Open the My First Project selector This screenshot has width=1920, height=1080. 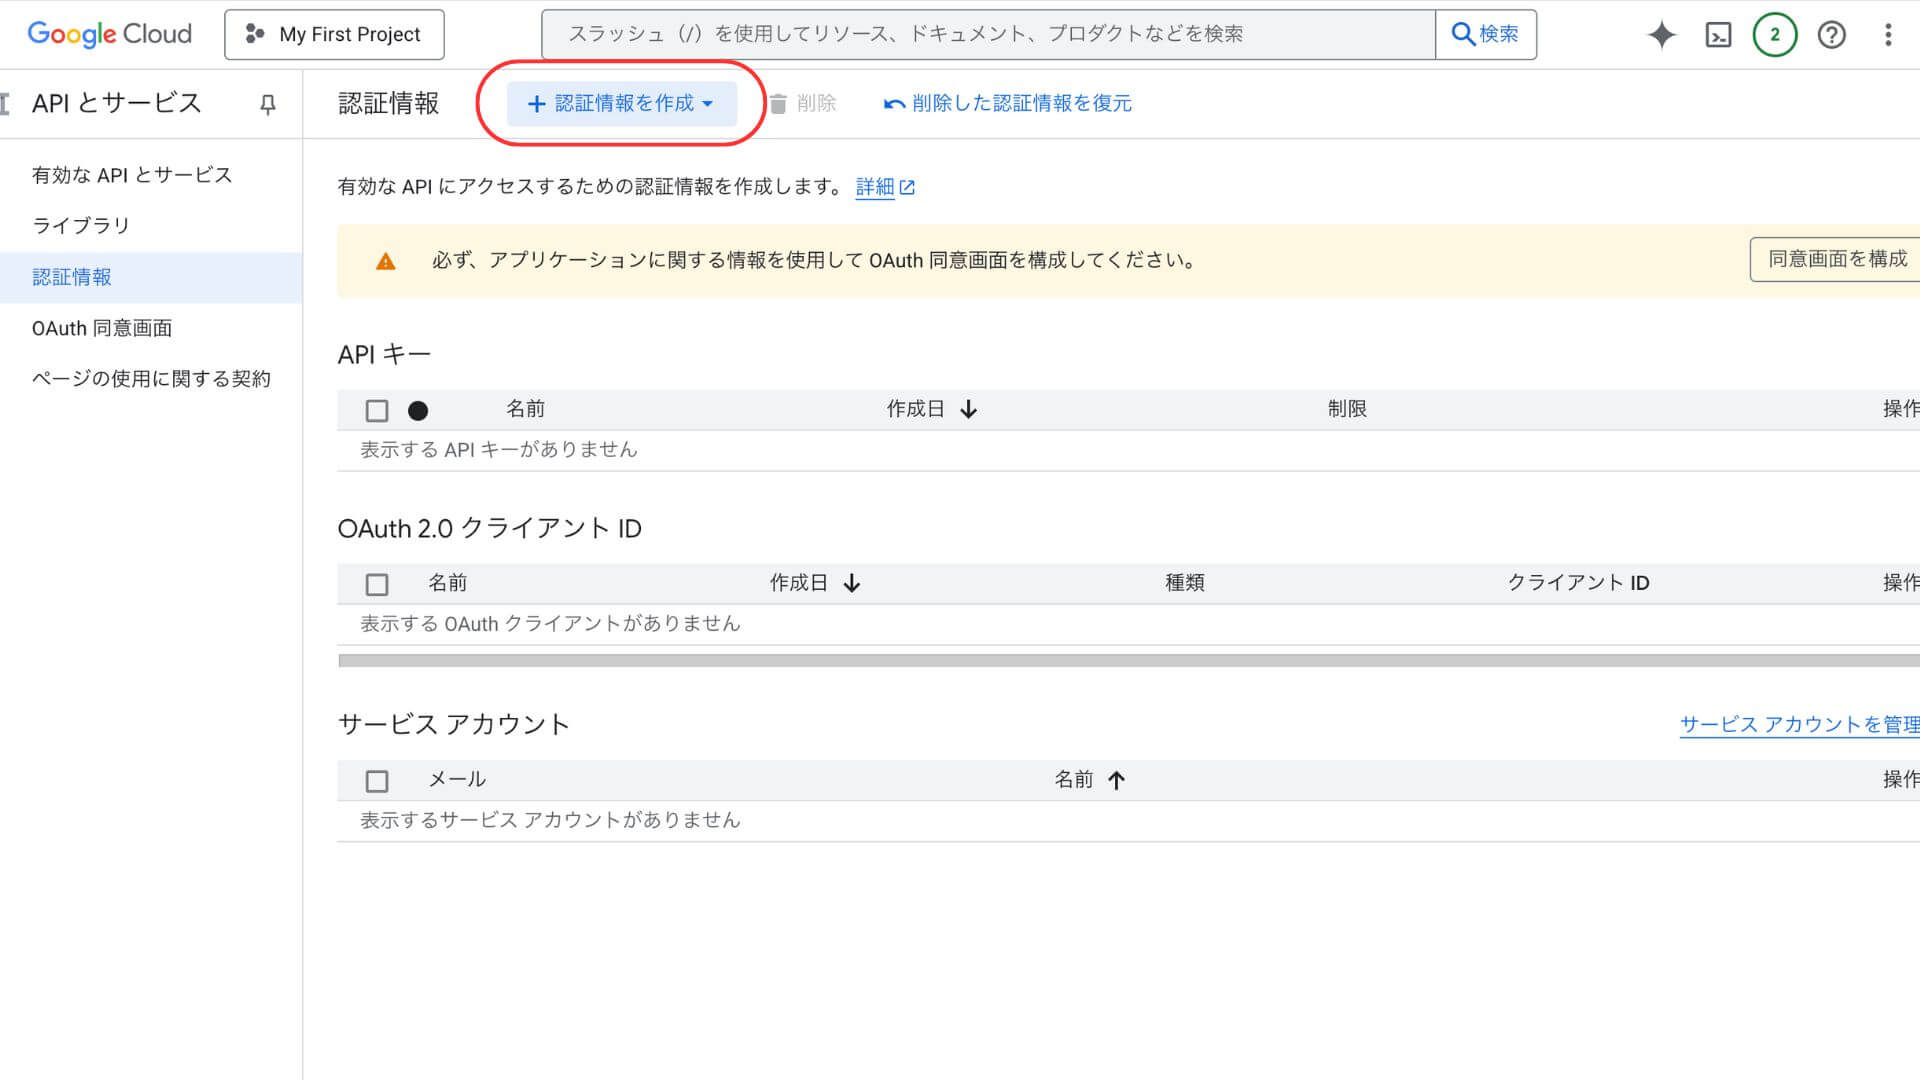(334, 35)
